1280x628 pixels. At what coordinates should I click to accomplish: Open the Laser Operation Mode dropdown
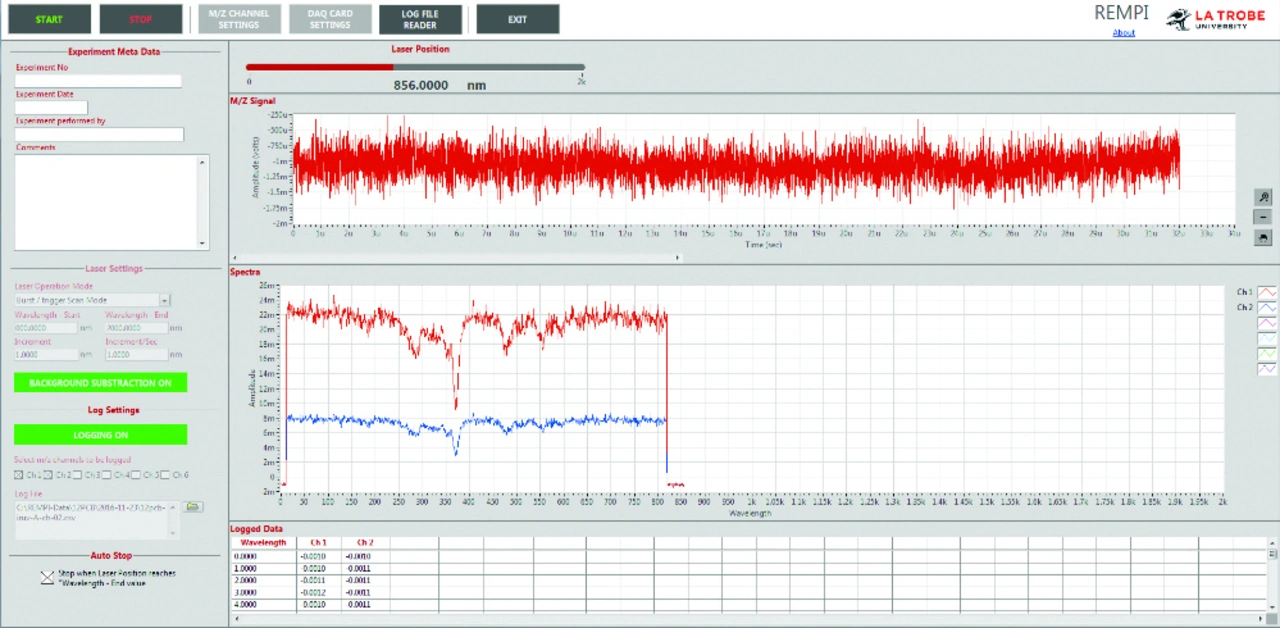point(165,300)
